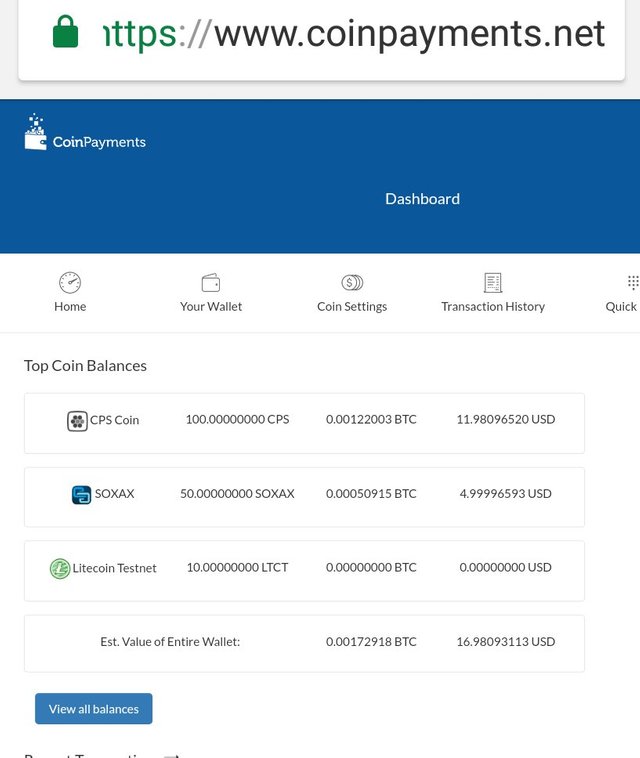
Task: Click the 0.00050915 BTC value
Action: 371,494
